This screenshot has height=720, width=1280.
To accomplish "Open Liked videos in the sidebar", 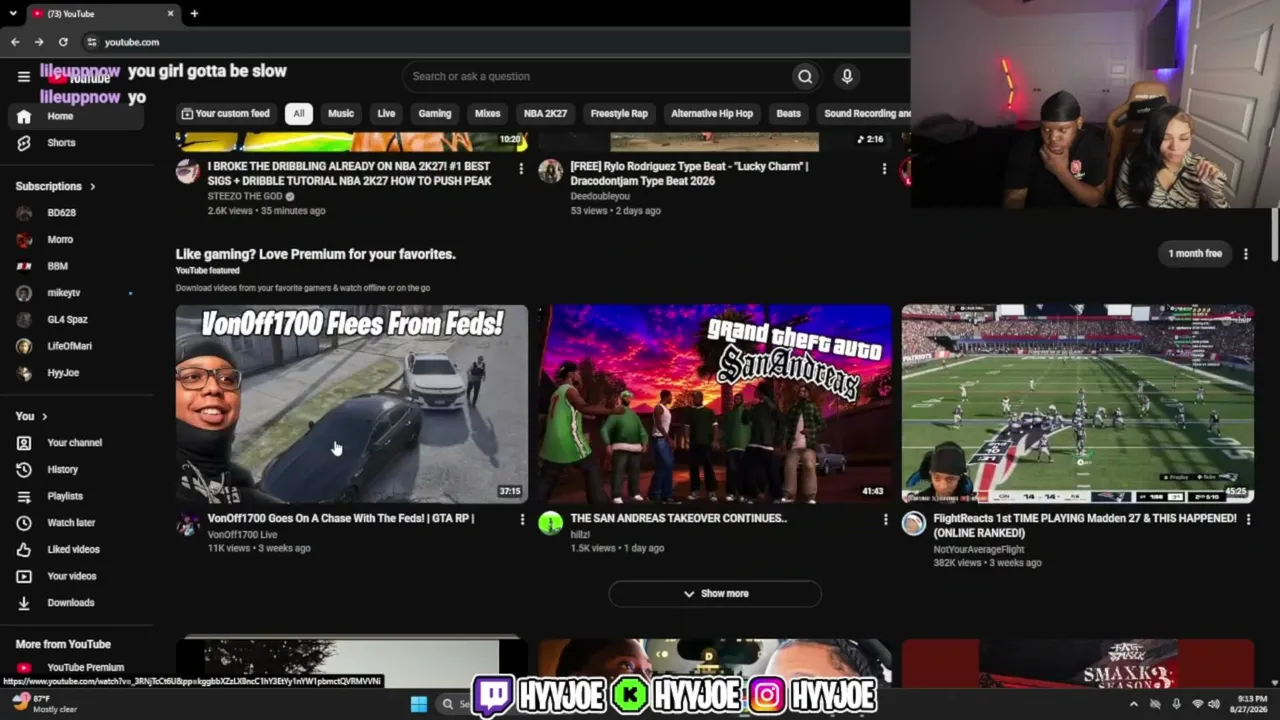I will point(76,549).
